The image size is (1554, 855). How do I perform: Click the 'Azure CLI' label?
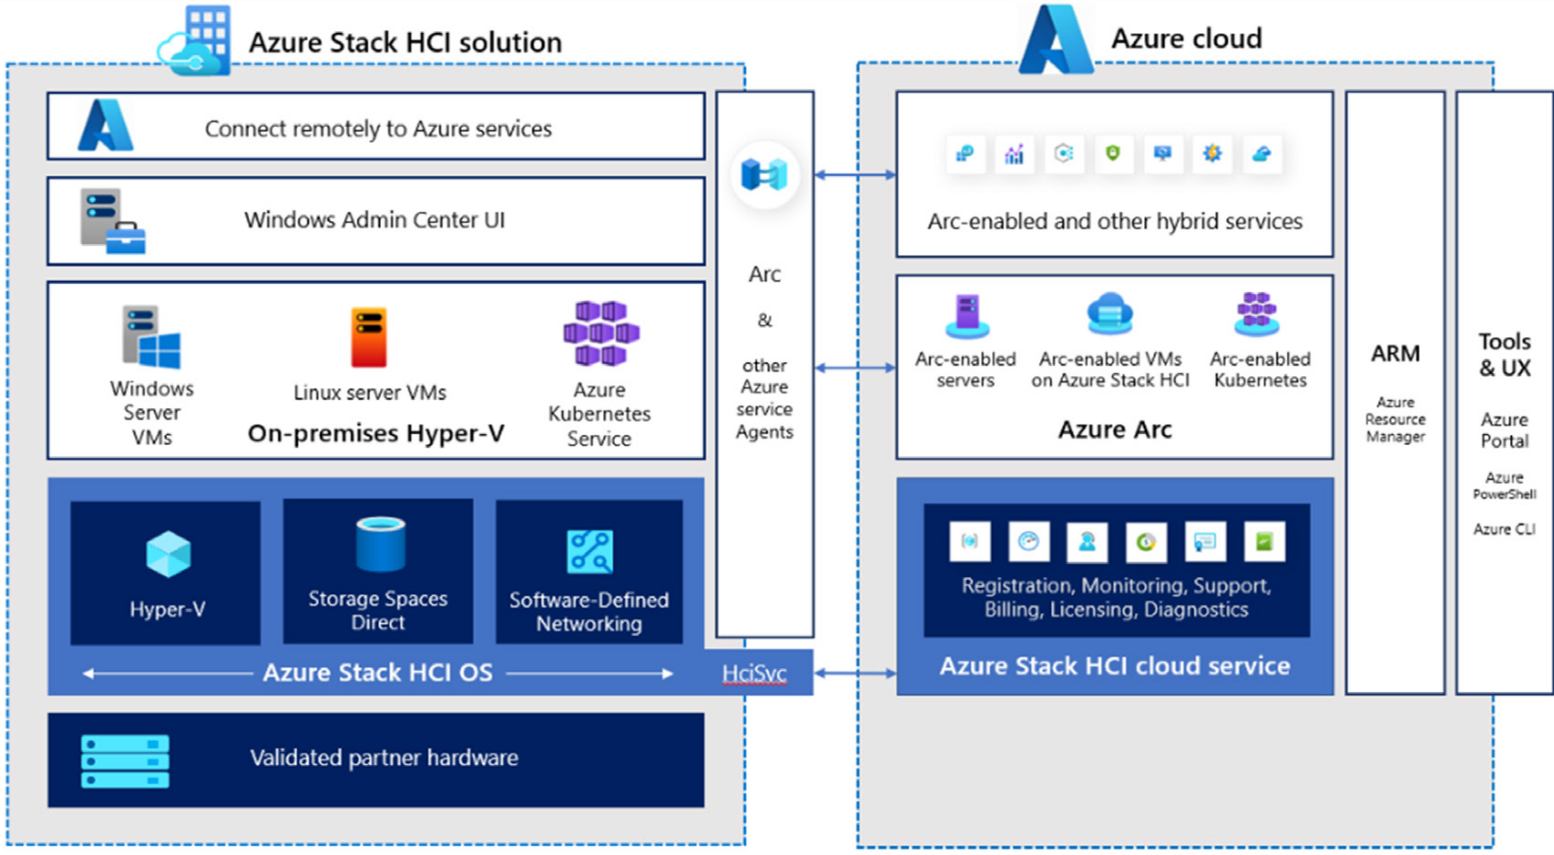tap(1504, 529)
